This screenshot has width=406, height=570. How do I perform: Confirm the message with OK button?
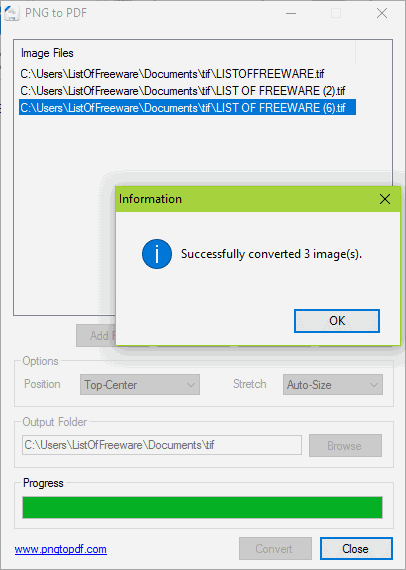pyautogui.click(x=337, y=321)
